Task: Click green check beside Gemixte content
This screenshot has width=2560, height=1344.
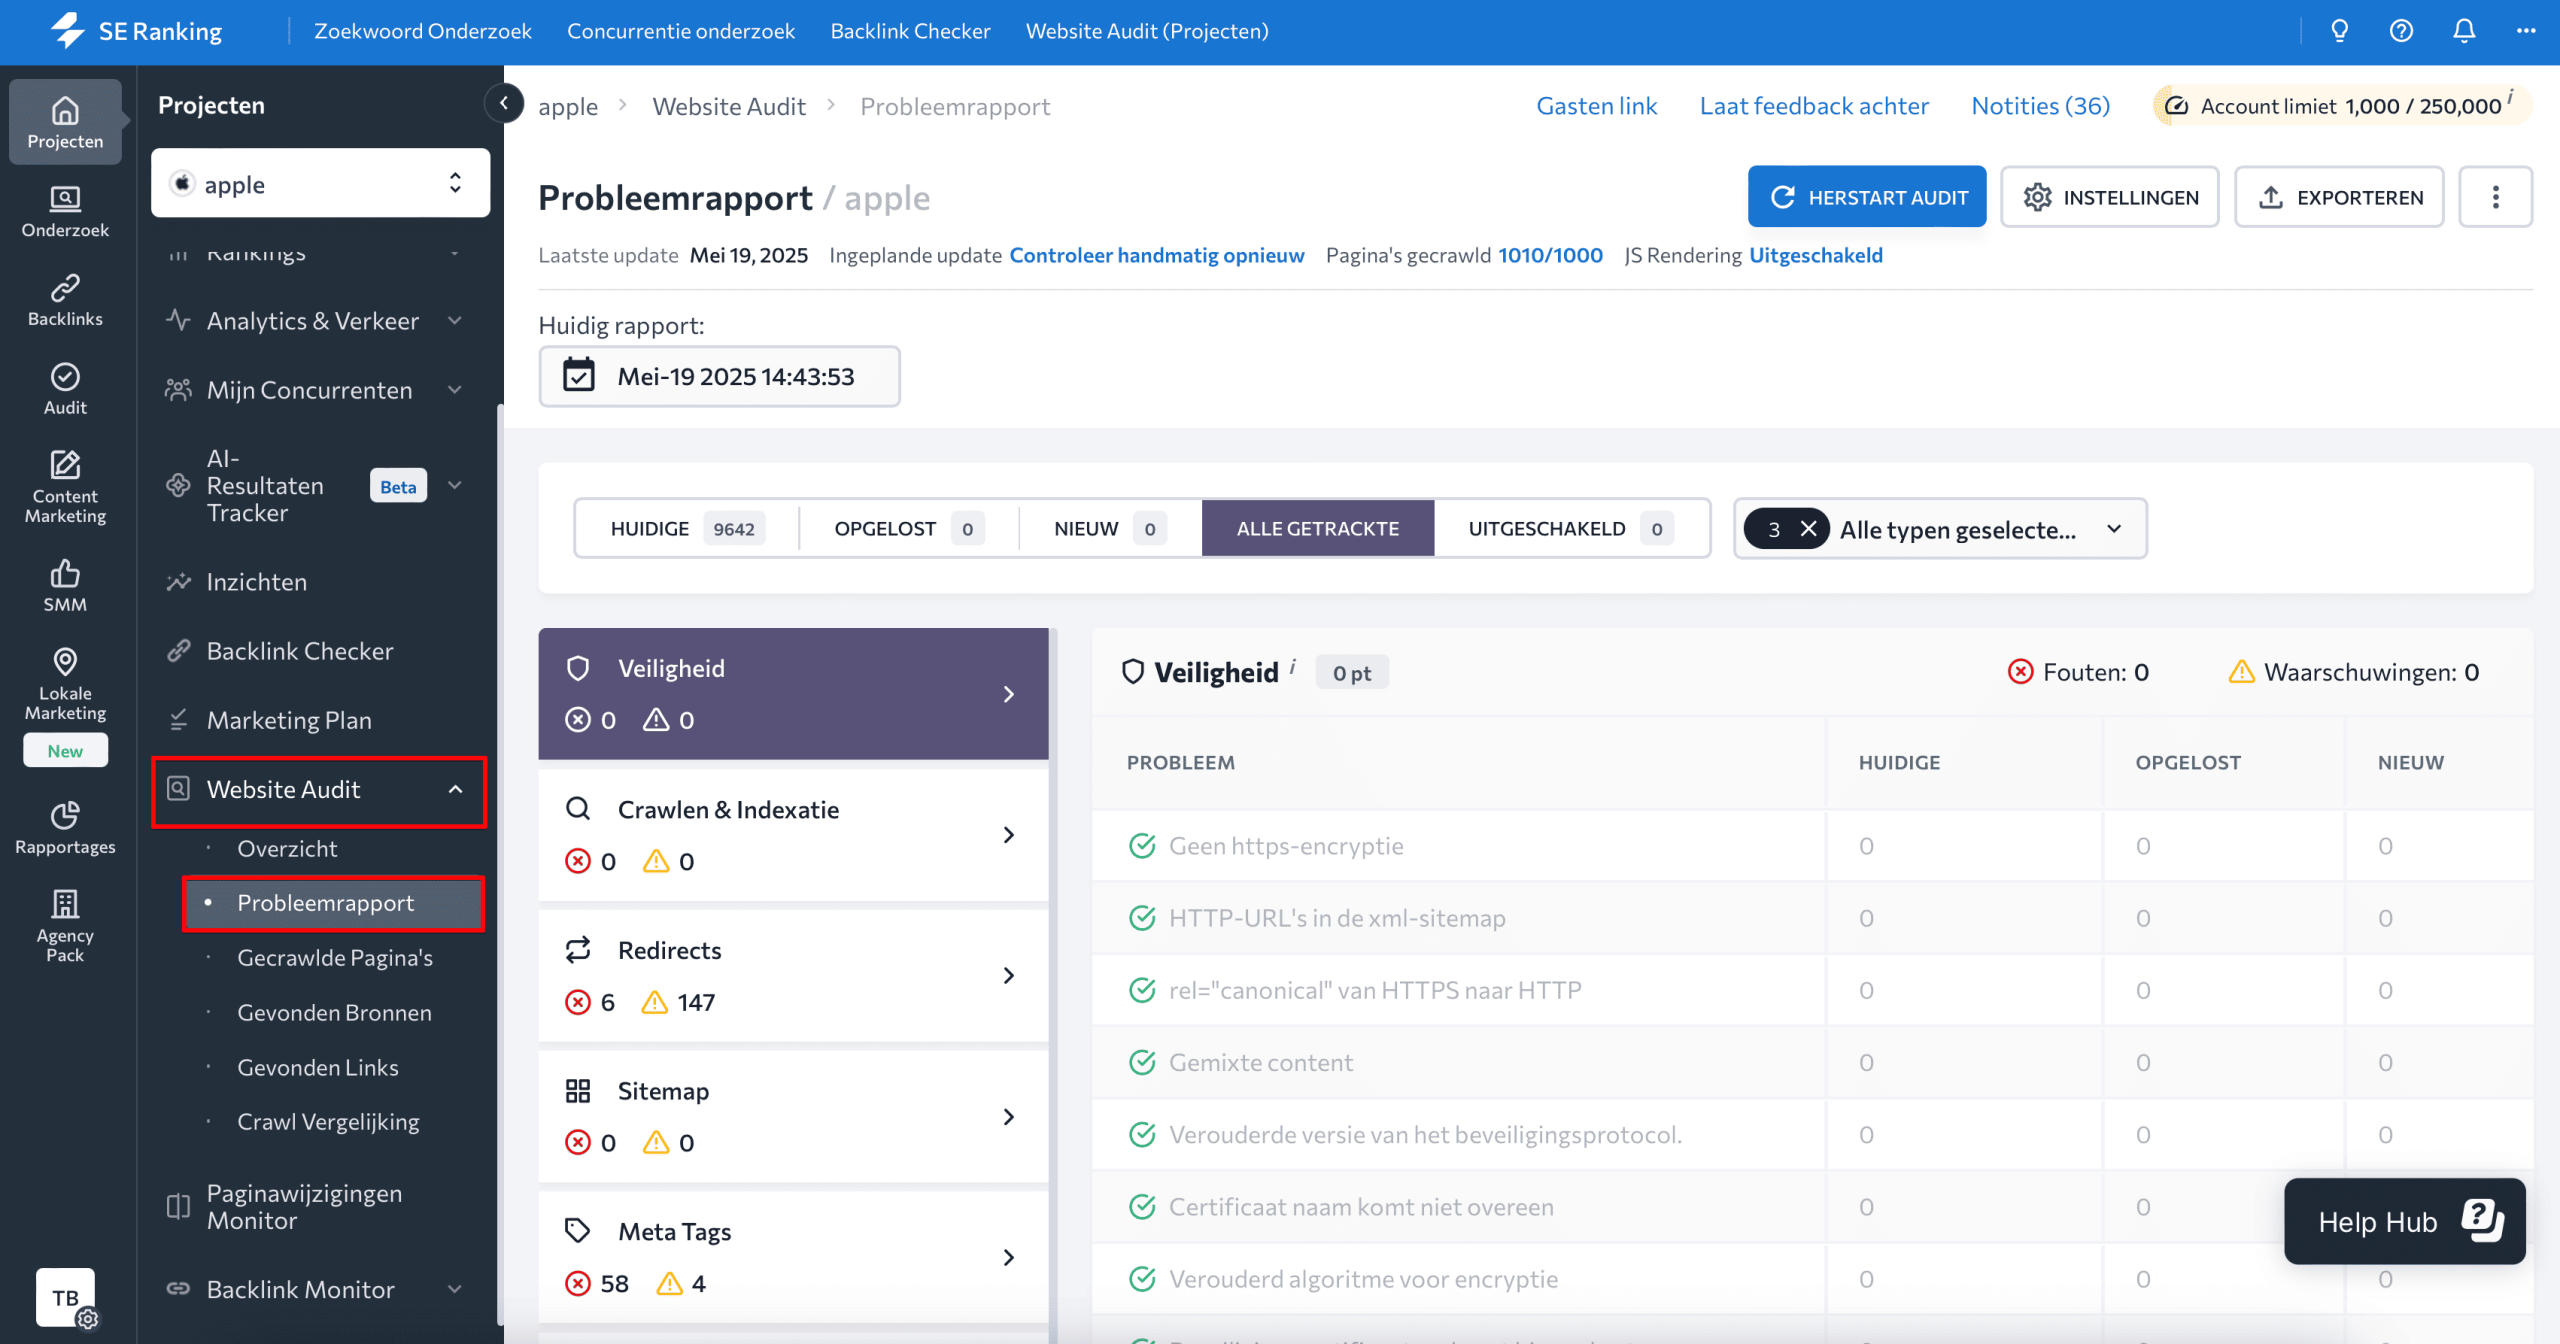Action: click(1142, 1062)
